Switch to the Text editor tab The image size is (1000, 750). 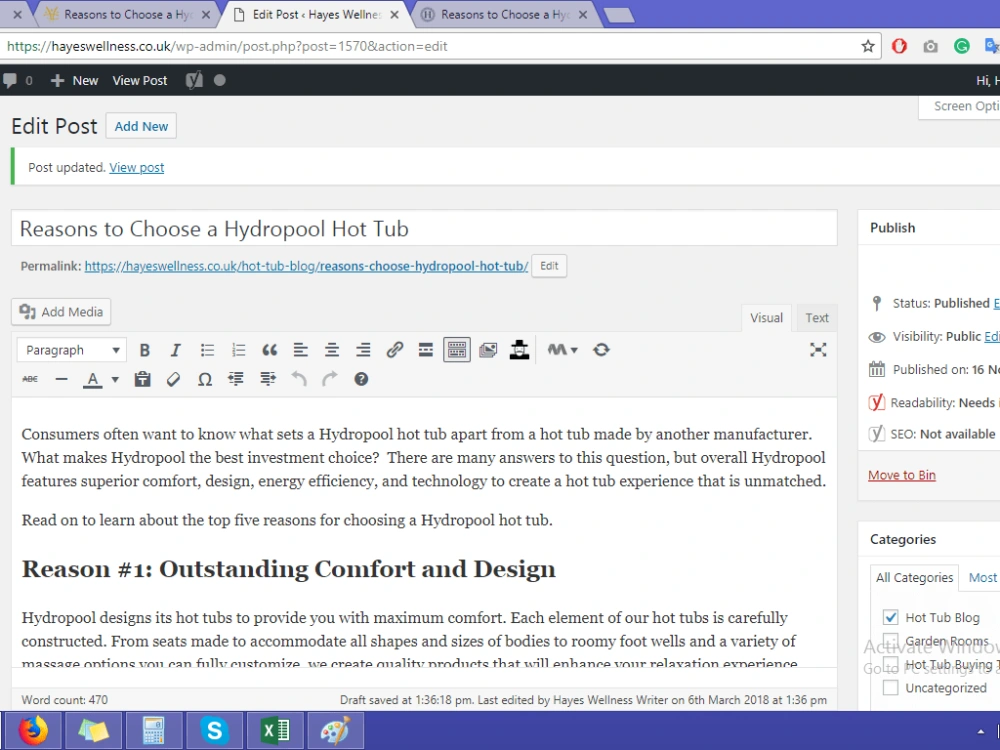[816, 318]
